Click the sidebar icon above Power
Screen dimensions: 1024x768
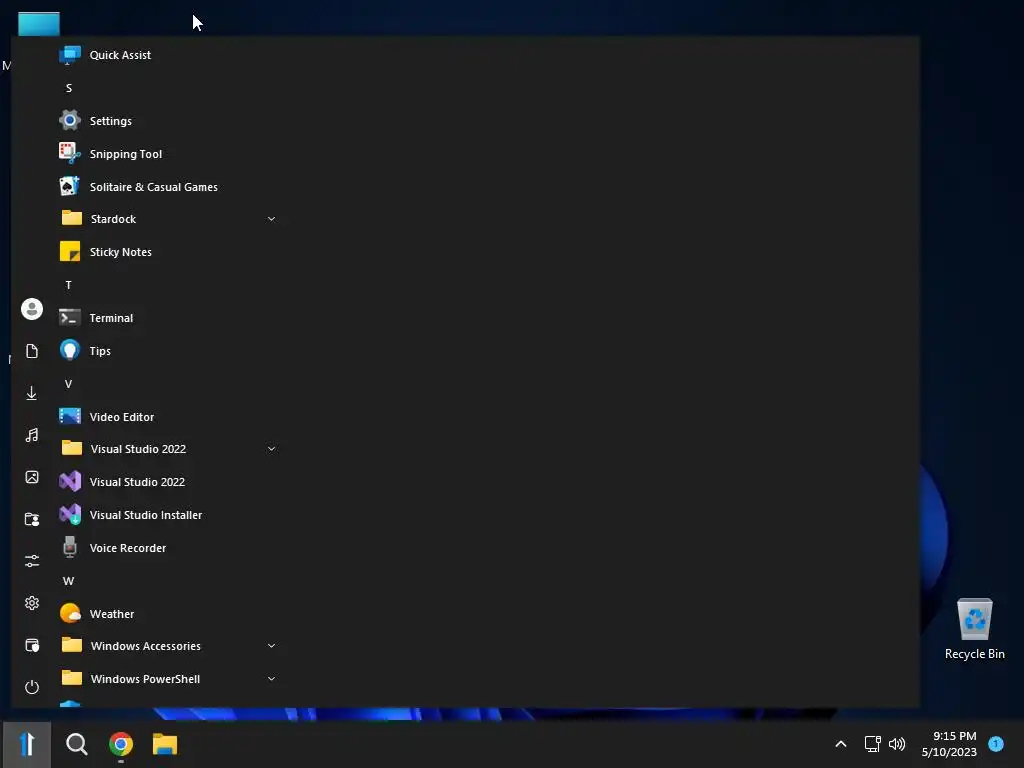pyautogui.click(x=31, y=645)
